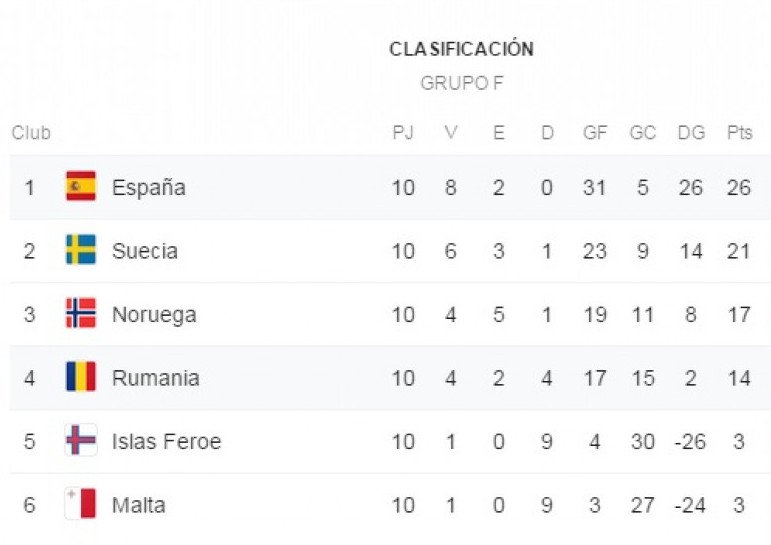Click the Sweden flag icon
Screen dimensions: 771x545
(81, 249)
